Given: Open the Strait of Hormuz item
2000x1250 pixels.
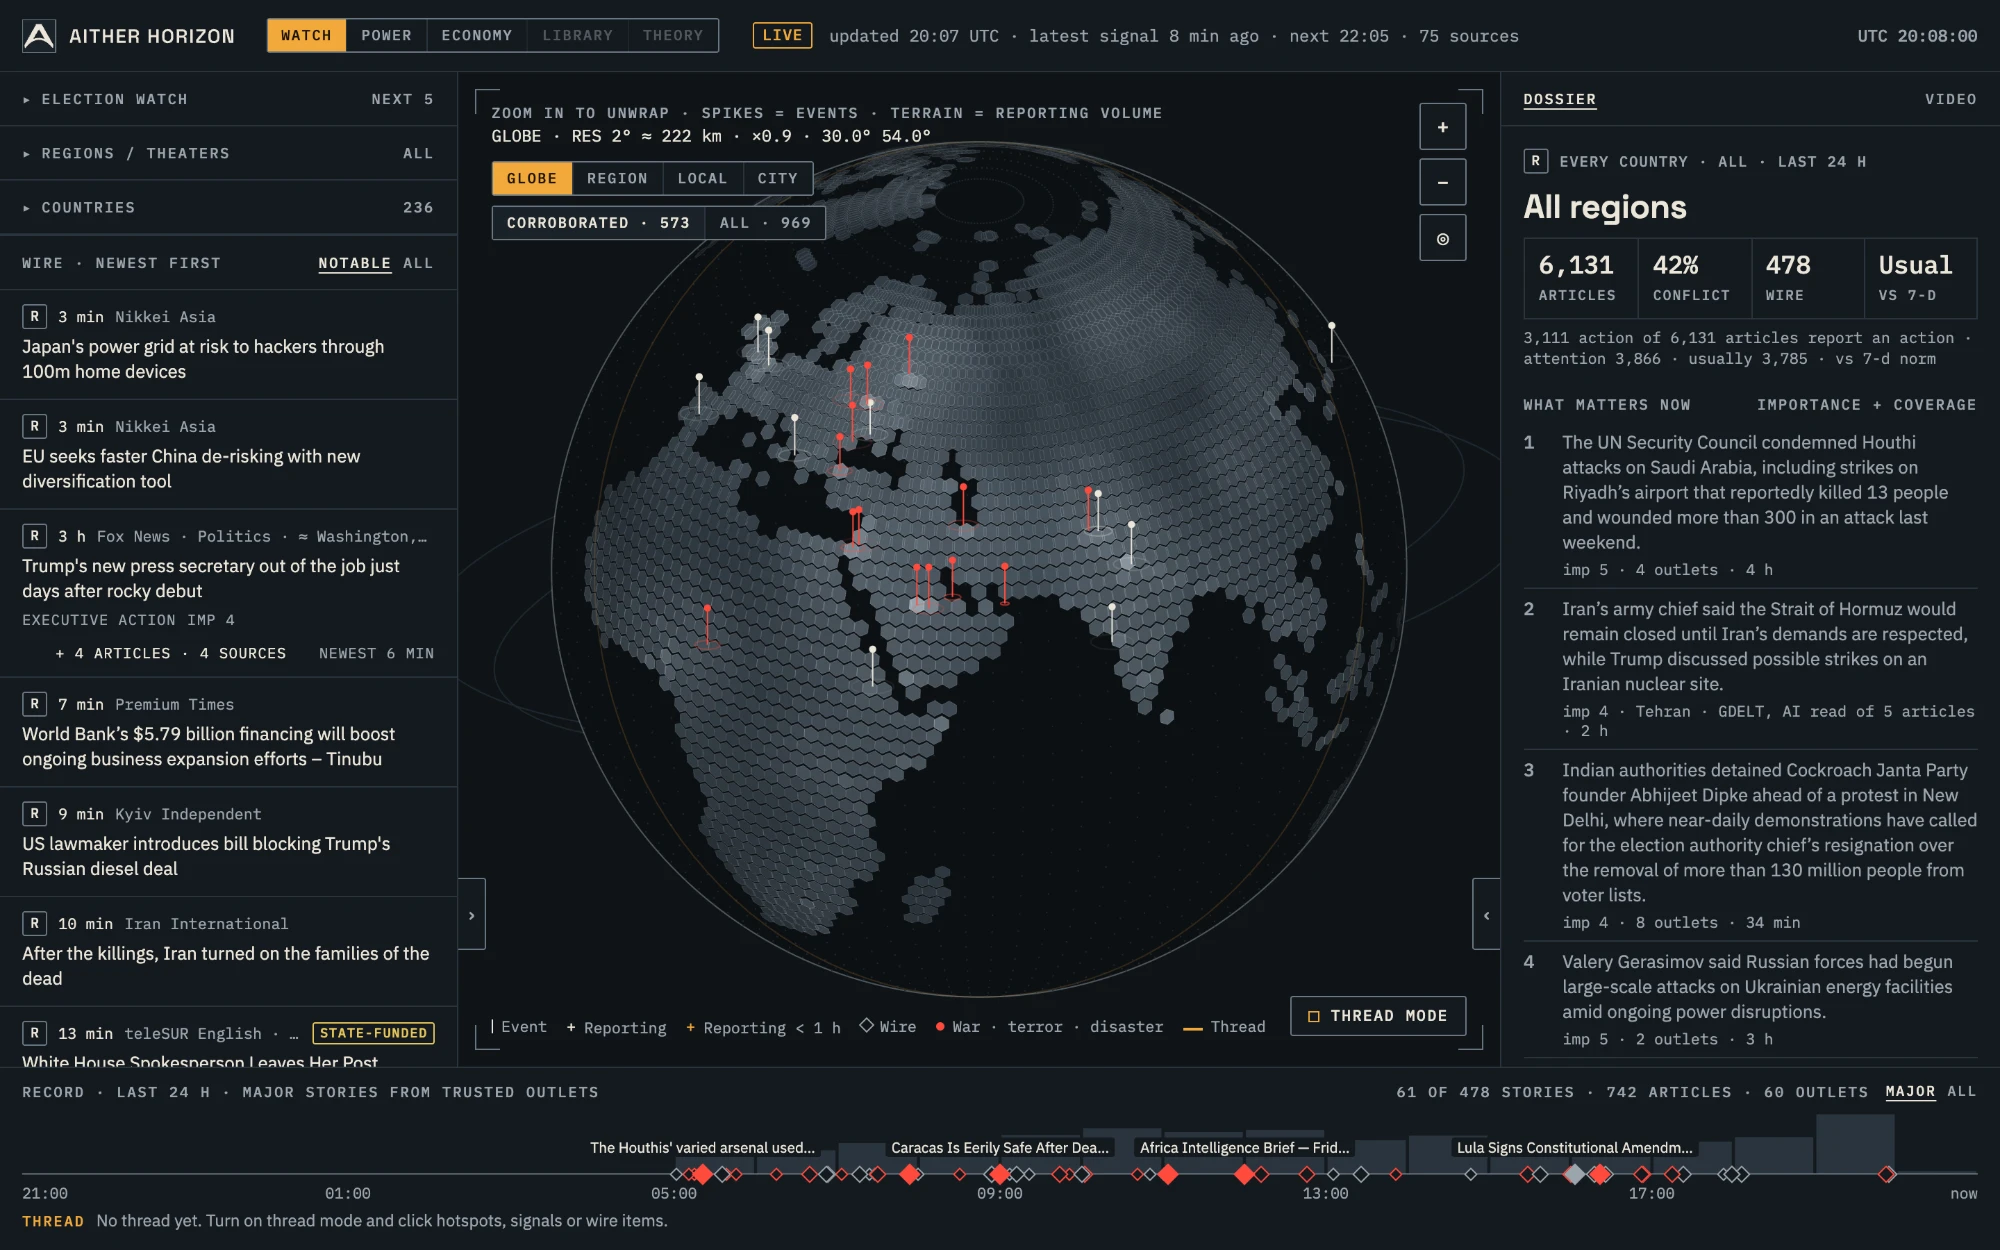Looking at the screenshot, I should 1750,668.
